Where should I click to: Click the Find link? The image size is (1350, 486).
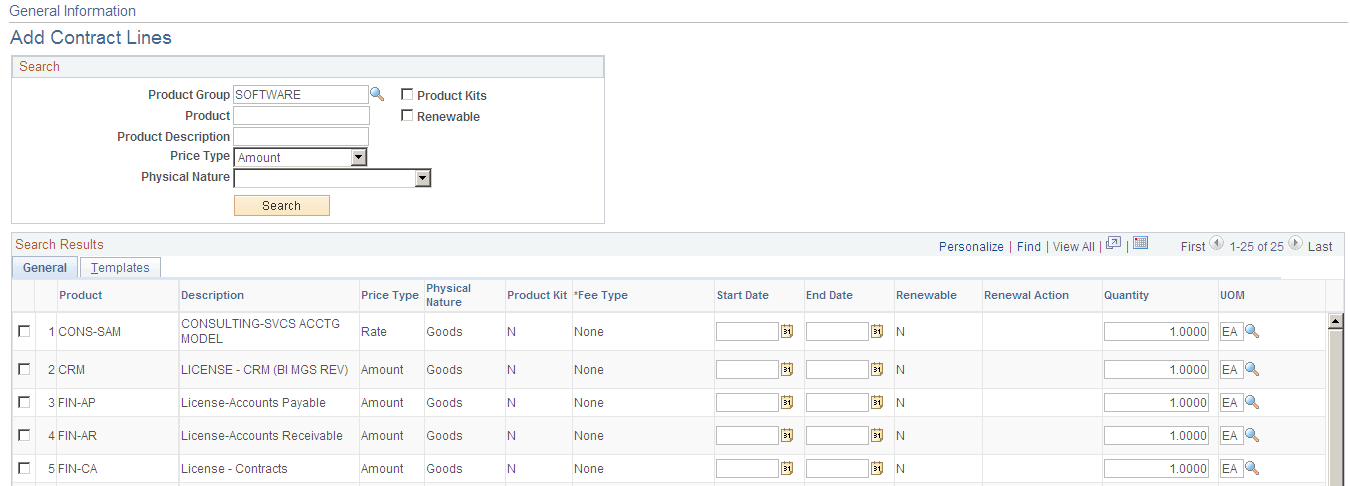click(1029, 246)
